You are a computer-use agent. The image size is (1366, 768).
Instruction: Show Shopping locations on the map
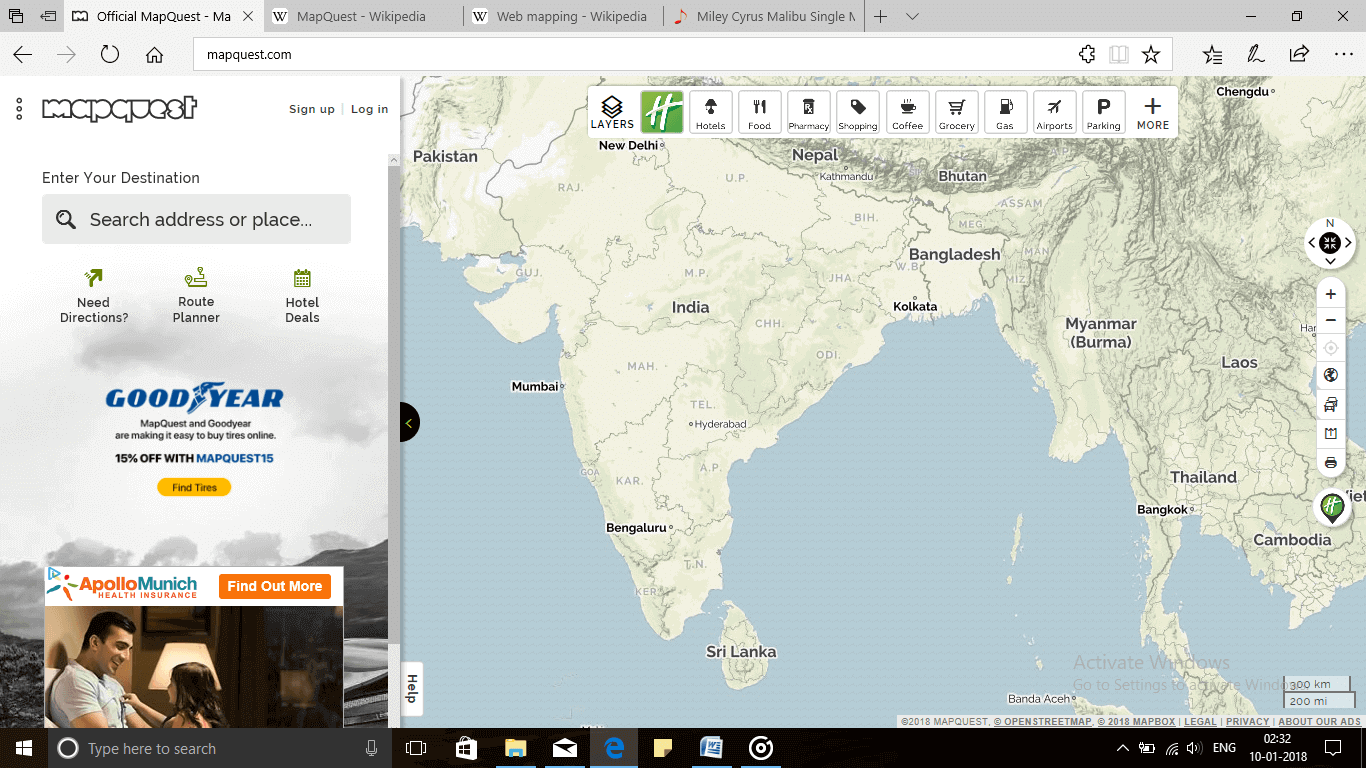pos(857,112)
